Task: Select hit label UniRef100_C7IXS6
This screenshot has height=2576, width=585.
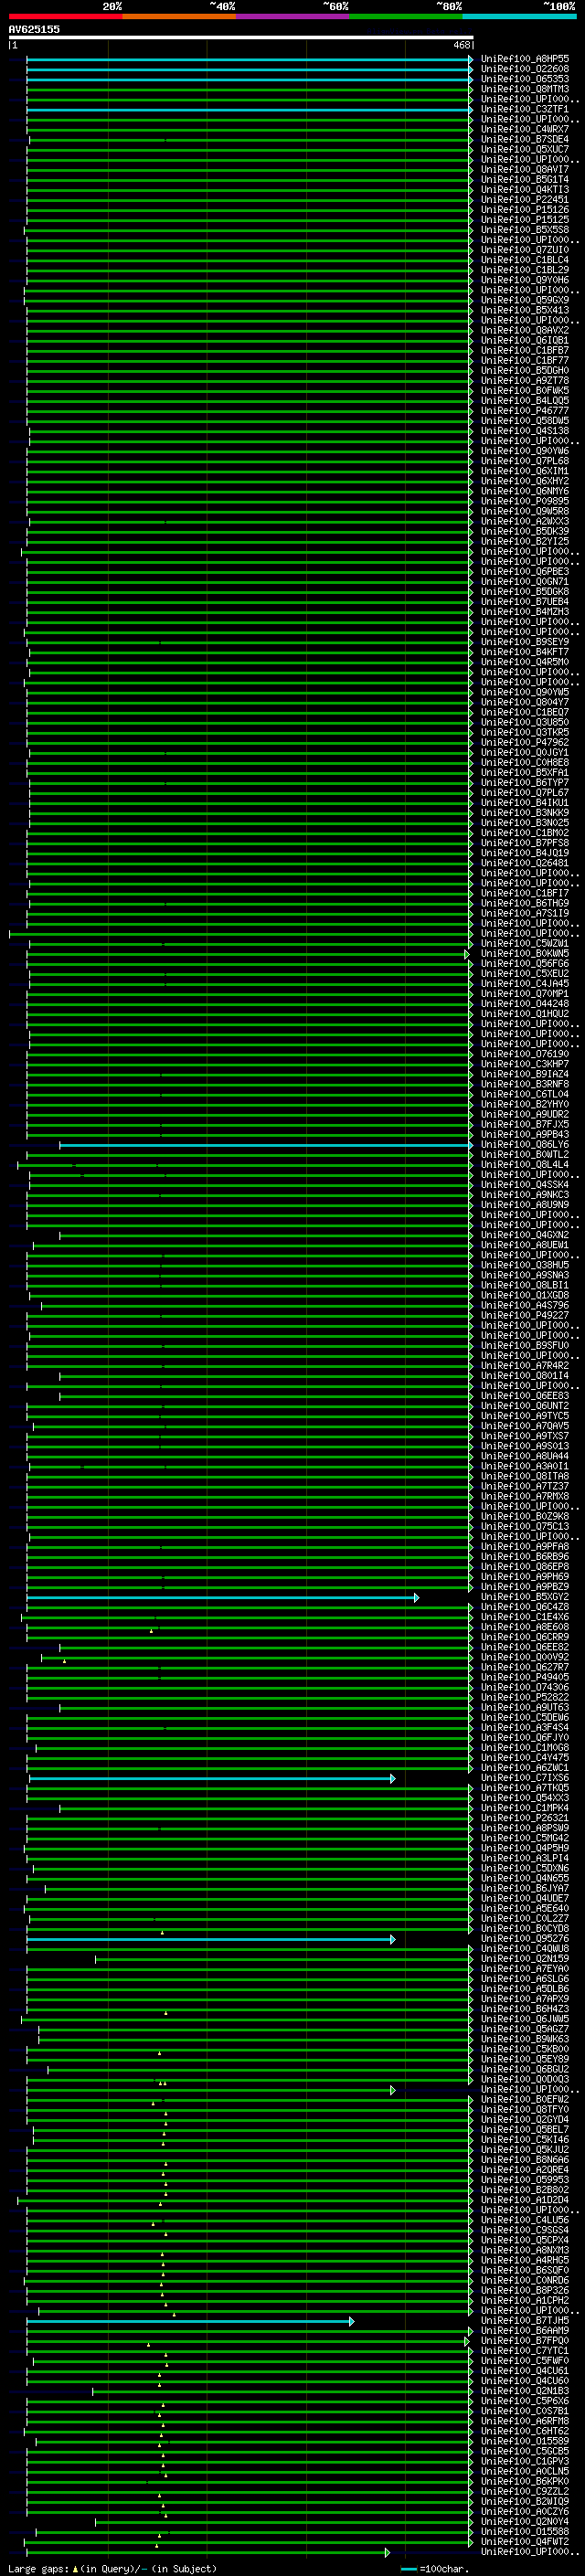Action: (x=525, y=1778)
